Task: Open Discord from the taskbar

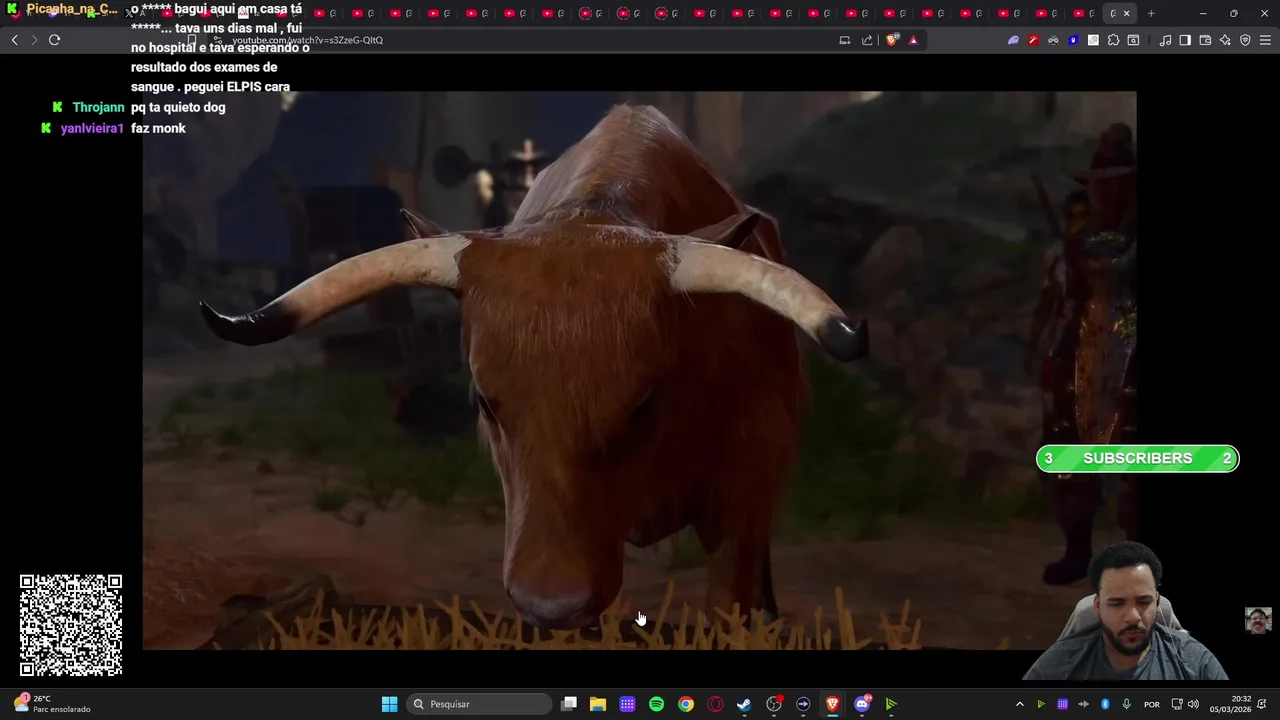Action: point(862,704)
